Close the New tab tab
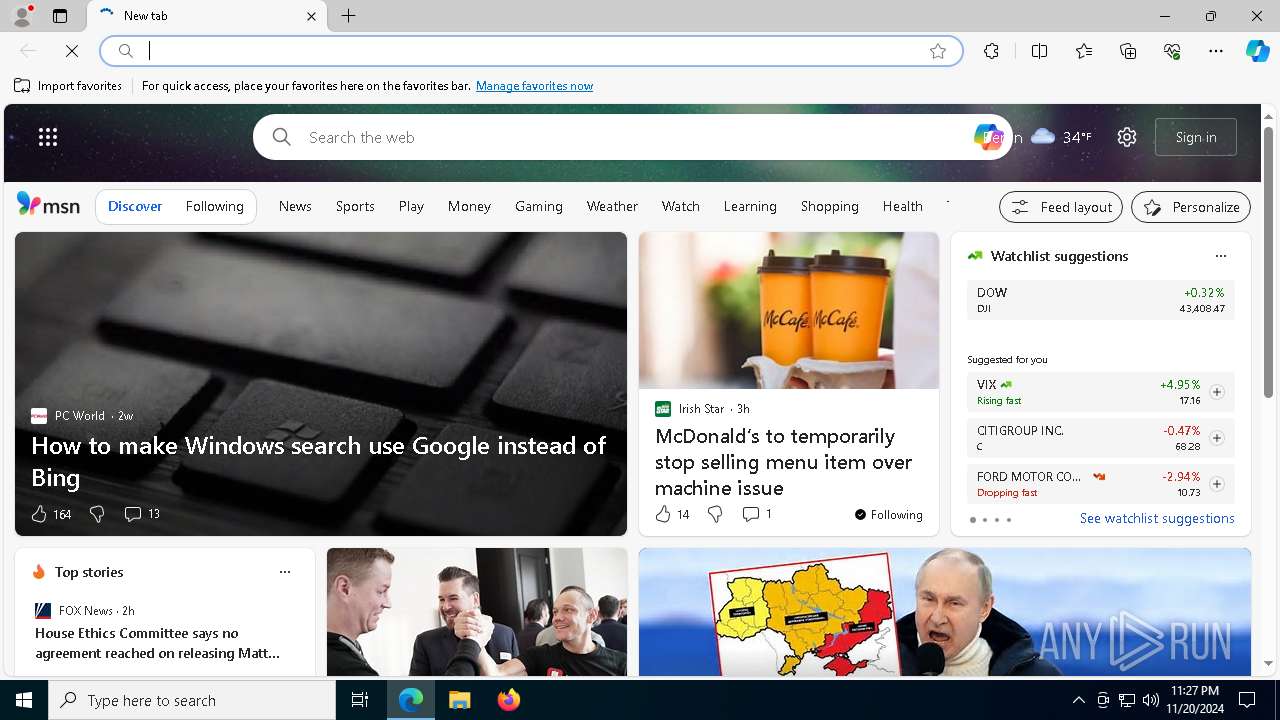 pyautogui.click(x=311, y=16)
